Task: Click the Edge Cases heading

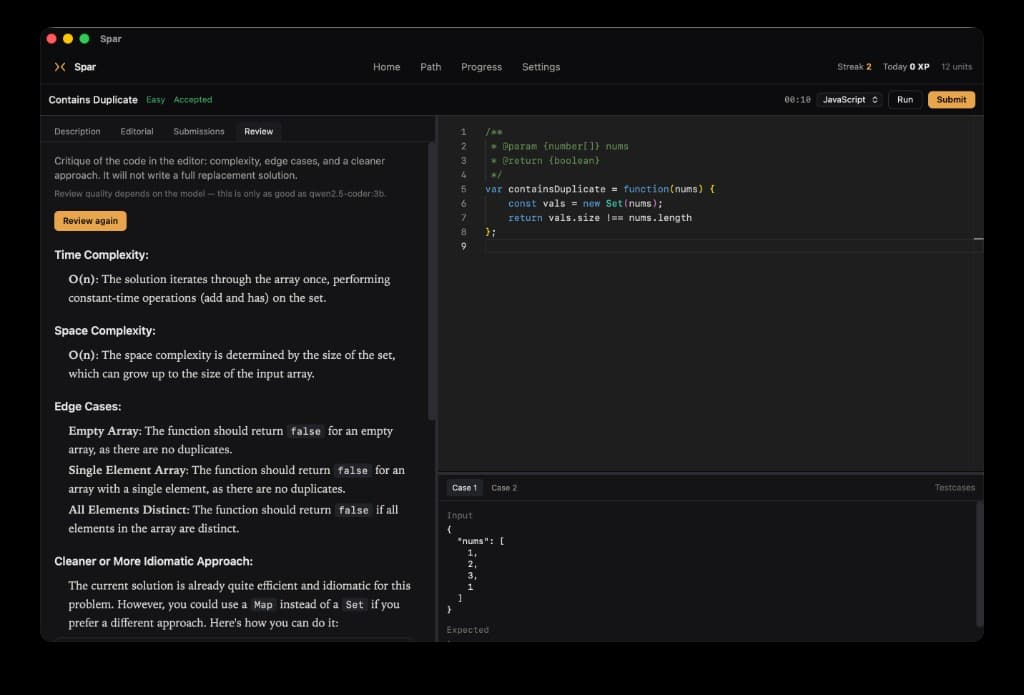Action: click(88, 406)
